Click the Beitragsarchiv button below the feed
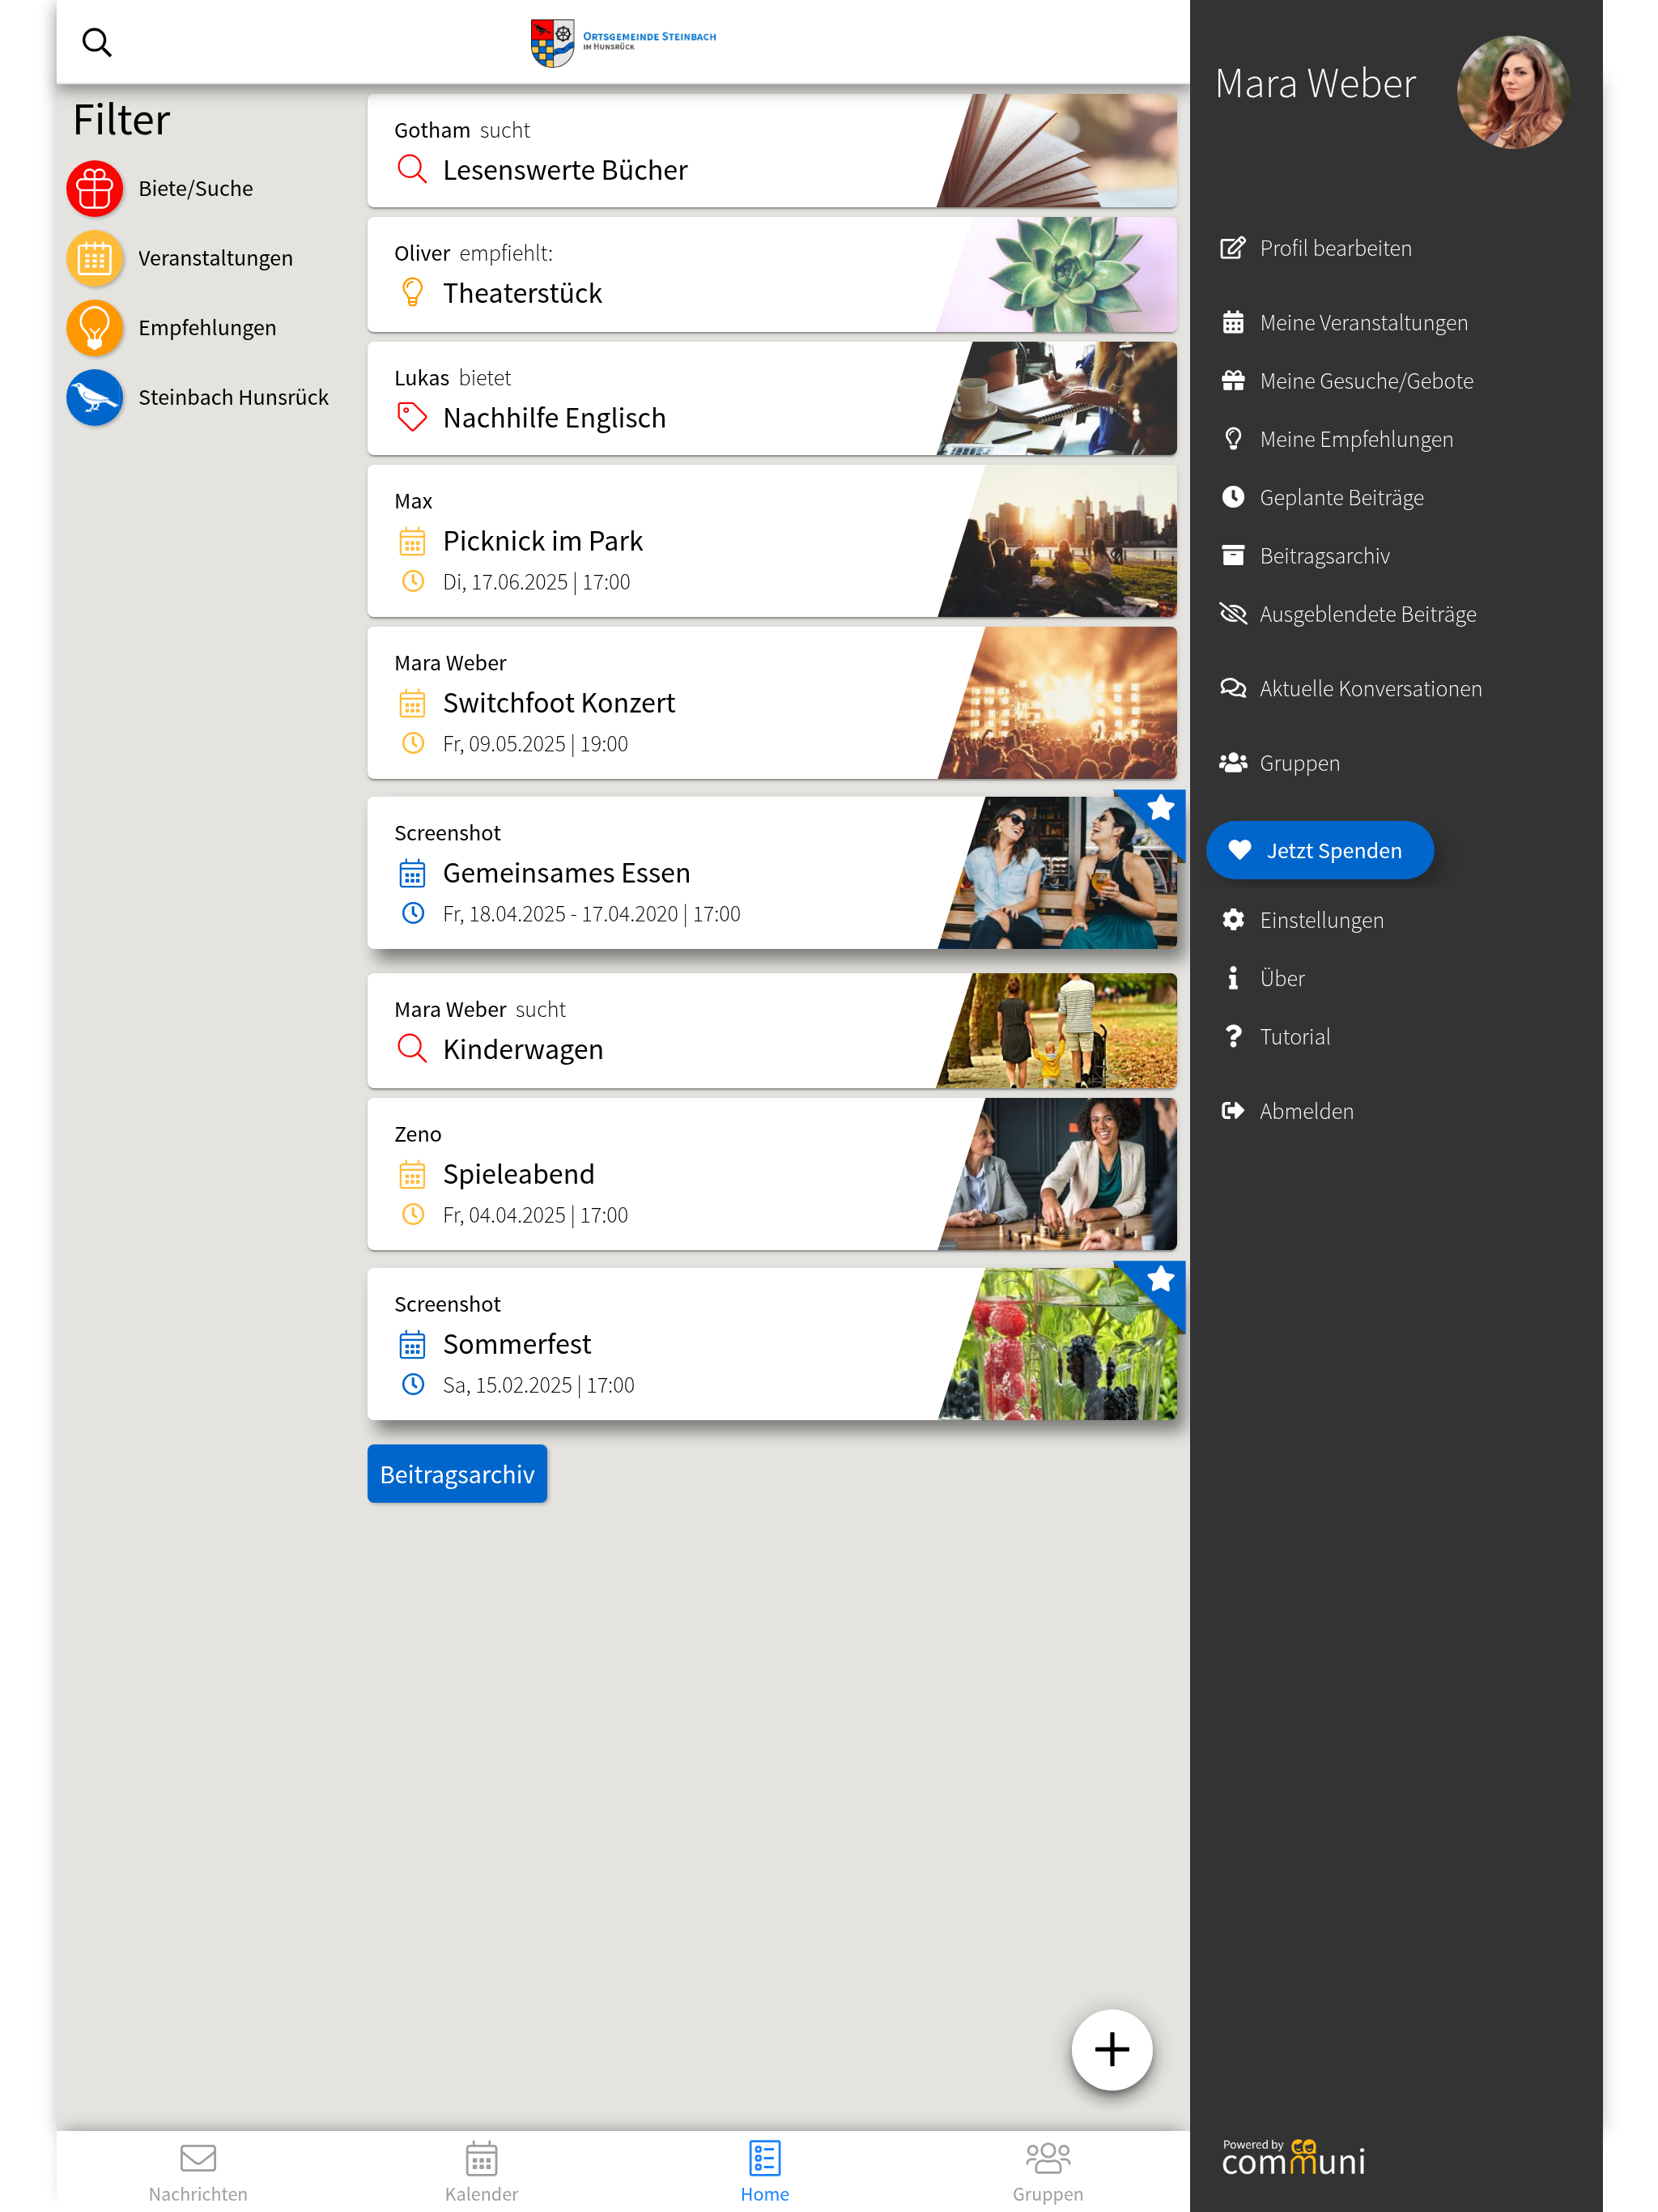 coord(457,1474)
